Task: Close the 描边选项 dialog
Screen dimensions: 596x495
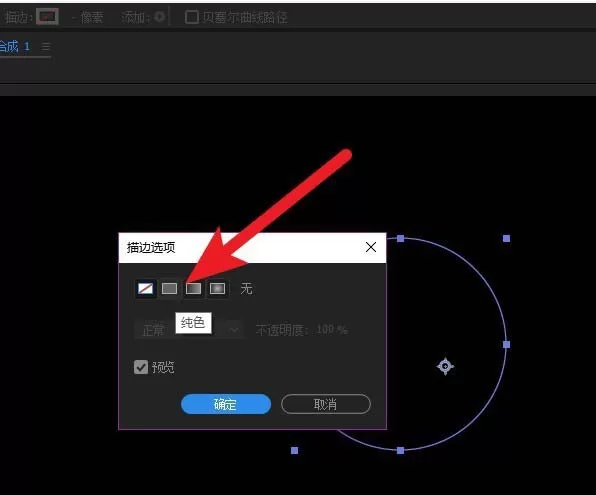Action: [371, 247]
